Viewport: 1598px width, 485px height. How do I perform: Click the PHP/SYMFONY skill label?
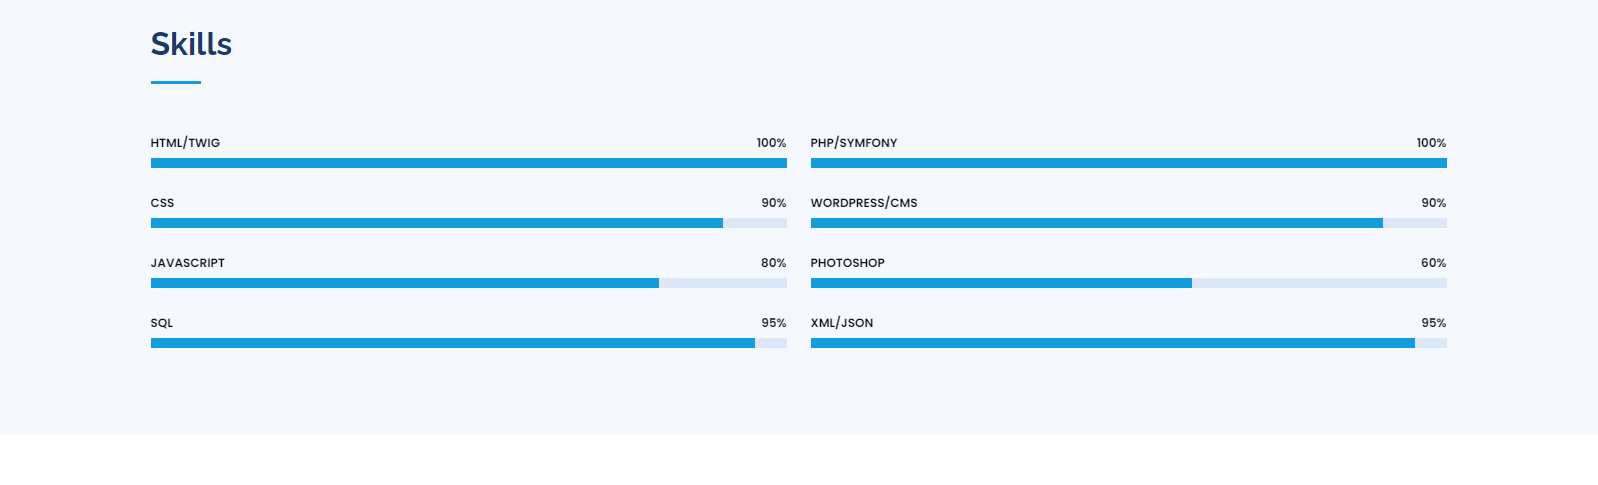pyautogui.click(x=854, y=143)
